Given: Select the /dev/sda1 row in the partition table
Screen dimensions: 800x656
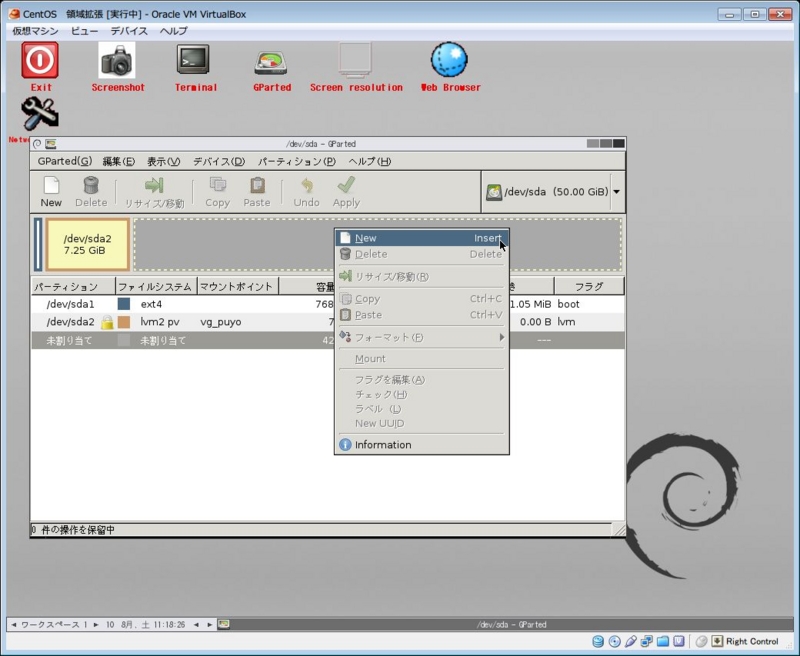Looking at the screenshot, I should [328, 304].
